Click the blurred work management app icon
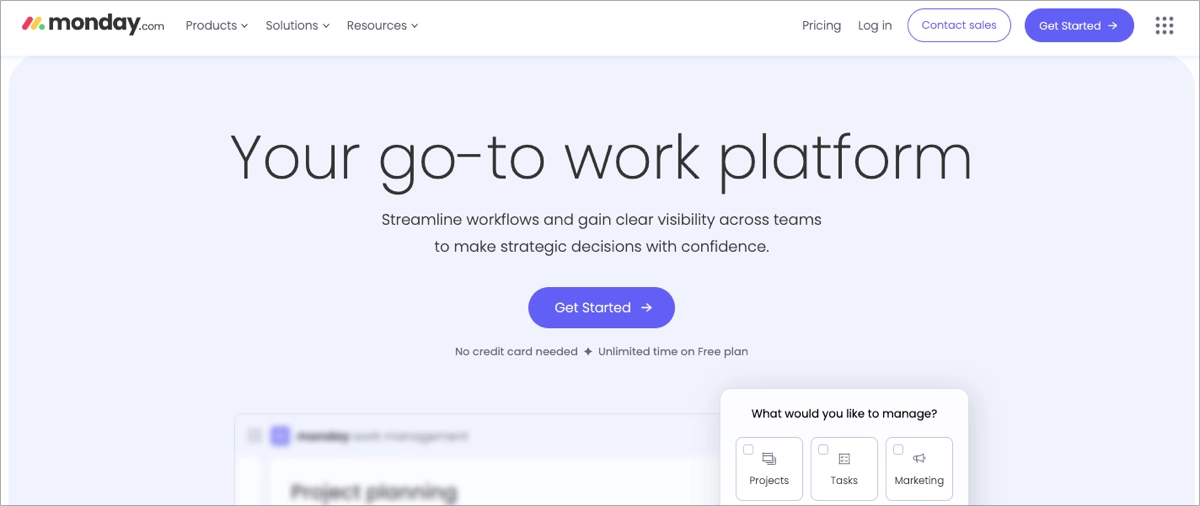The width and height of the screenshot is (1200, 506). point(280,436)
